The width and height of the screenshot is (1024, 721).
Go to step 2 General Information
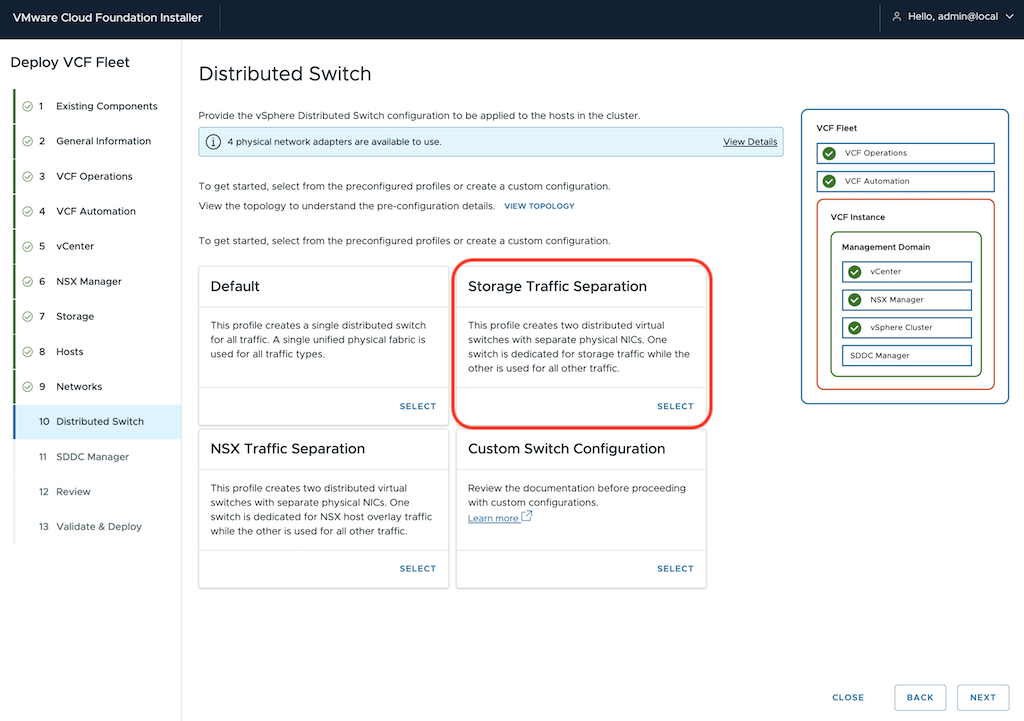[x=97, y=141]
